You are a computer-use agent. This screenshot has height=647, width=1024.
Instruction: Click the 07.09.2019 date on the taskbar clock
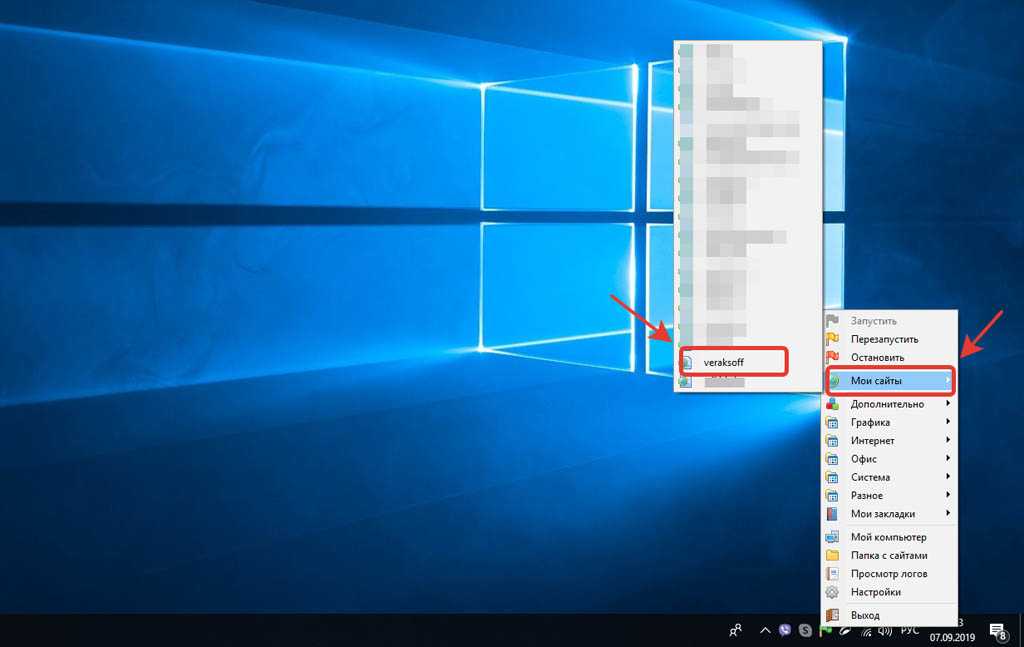tap(952, 637)
